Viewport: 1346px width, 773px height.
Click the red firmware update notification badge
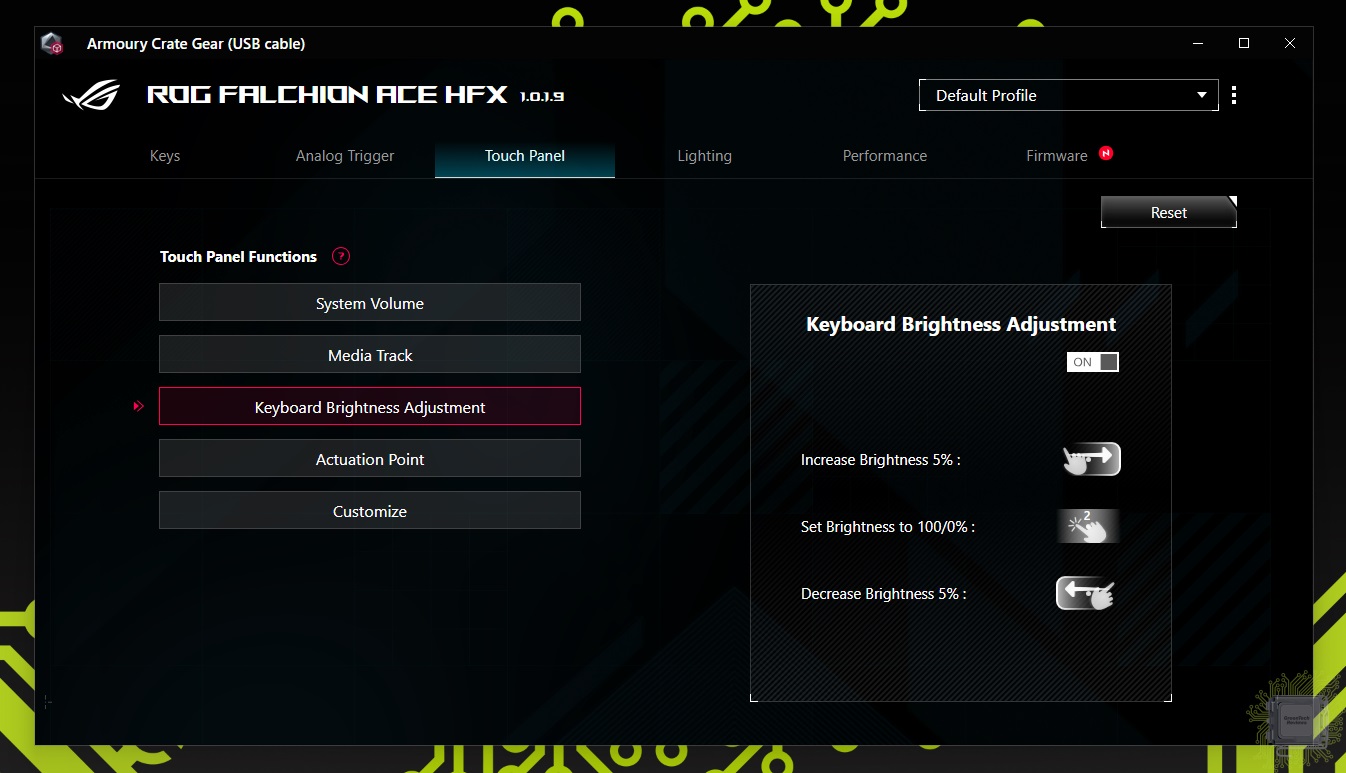tap(1105, 153)
